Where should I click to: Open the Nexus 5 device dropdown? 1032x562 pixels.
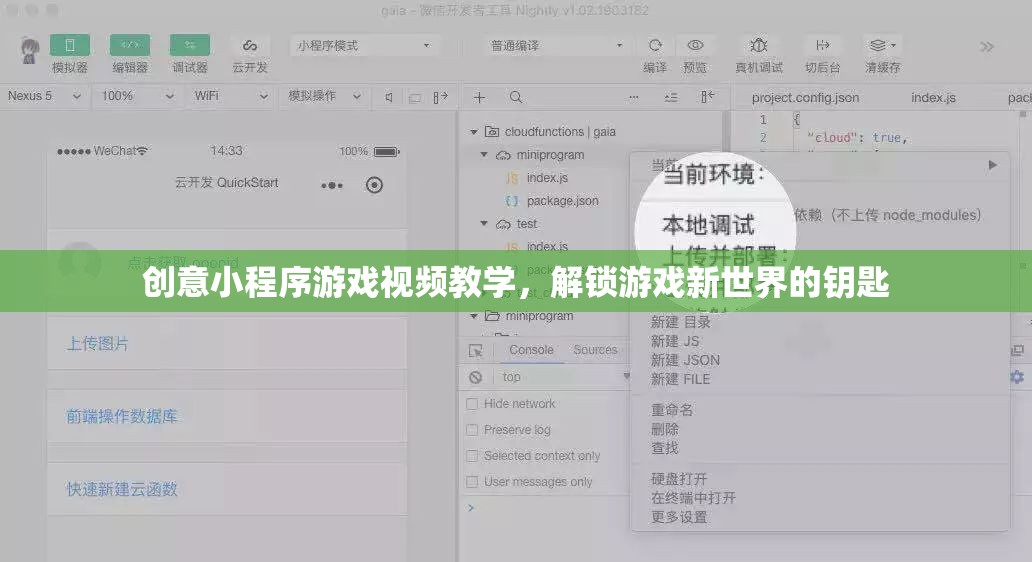click(x=44, y=96)
